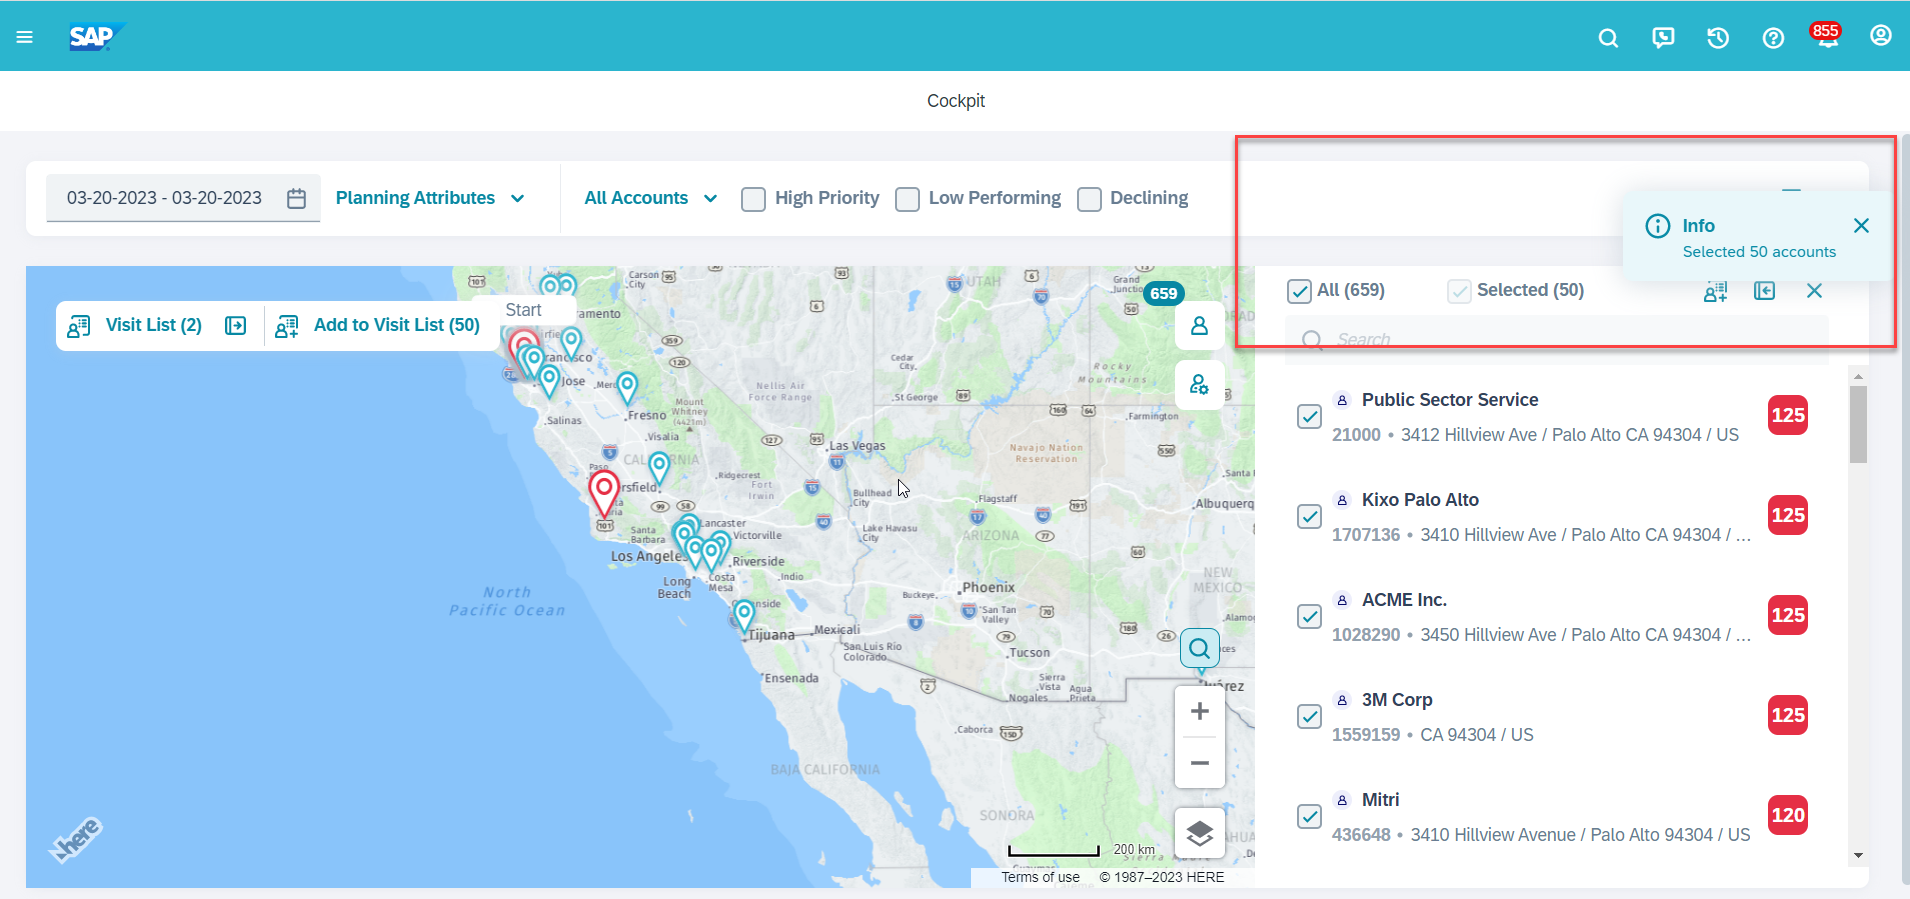Screen dimensions: 1910x899
Task: Click account ID 1028290 text
Action: tap(1366, 635)
